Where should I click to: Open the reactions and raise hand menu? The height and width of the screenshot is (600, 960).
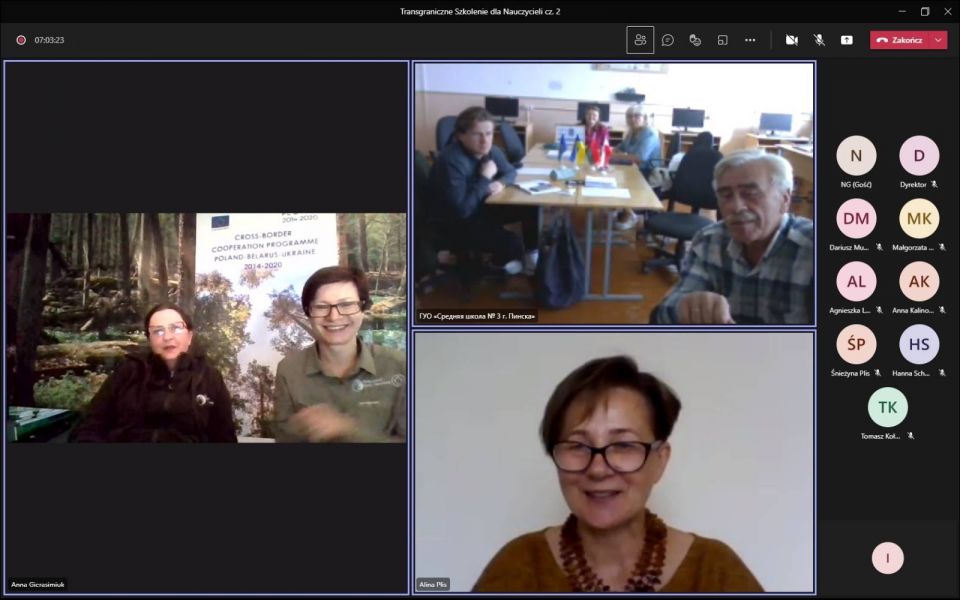[695, 40]
